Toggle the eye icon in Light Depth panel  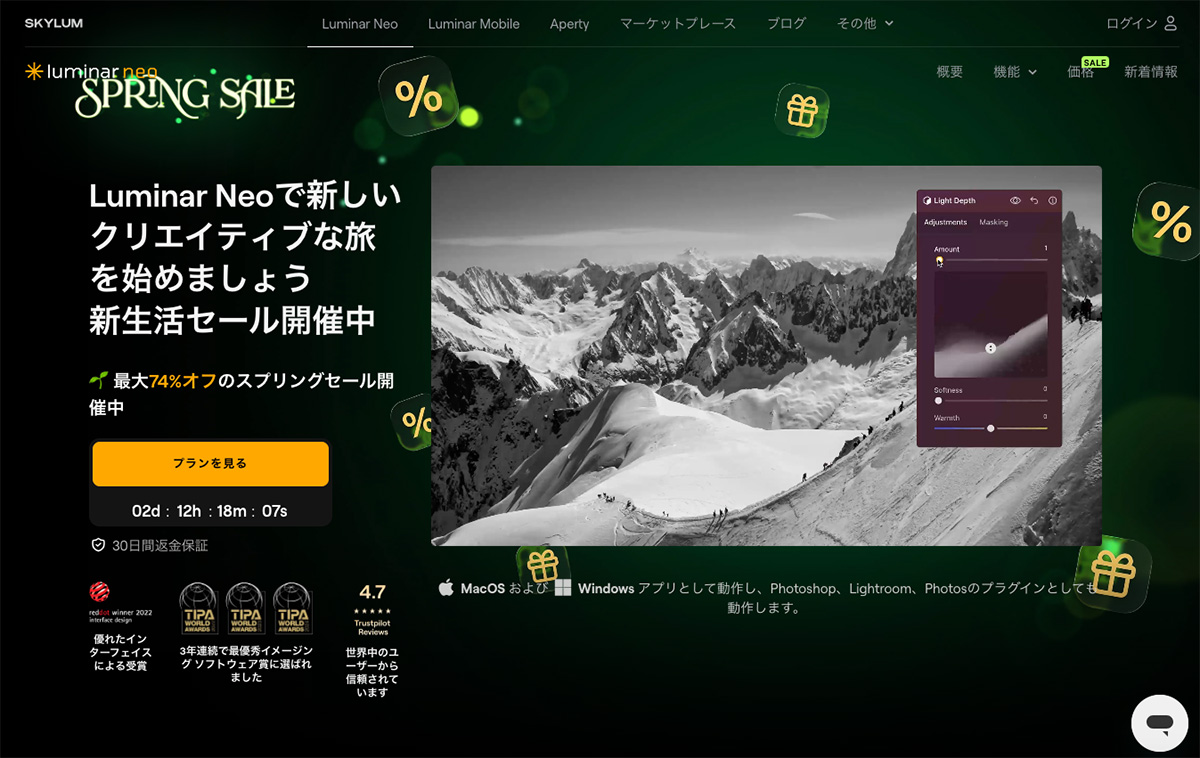tap(1015, 200)
